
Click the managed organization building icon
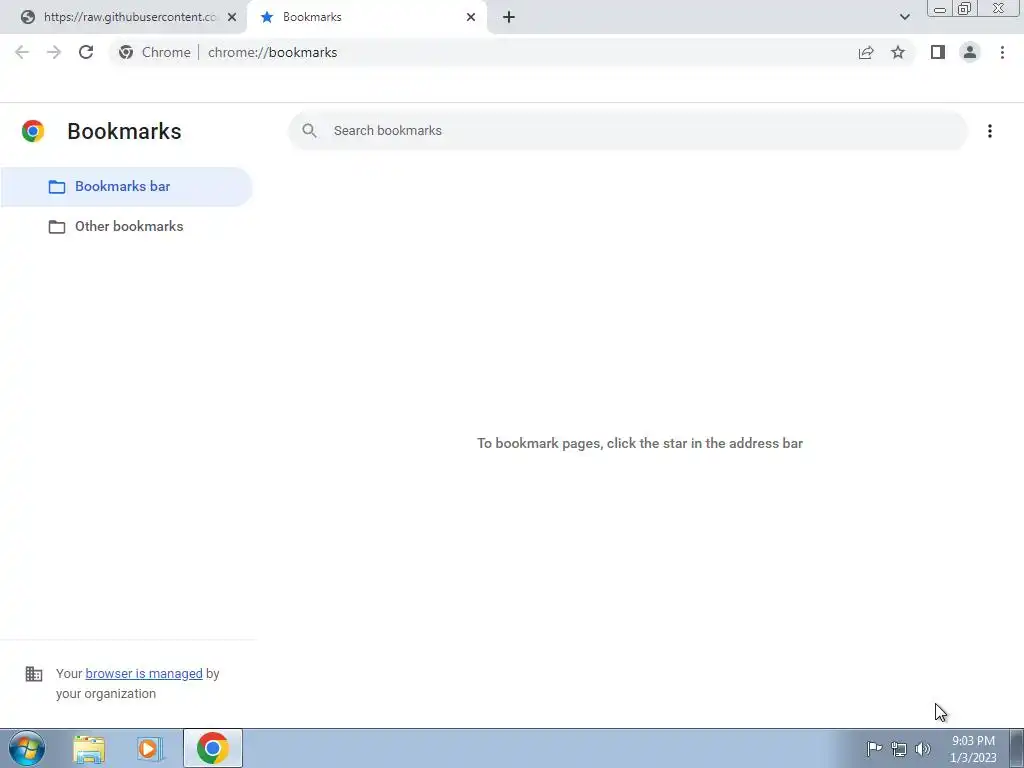[x=34, y=673]
